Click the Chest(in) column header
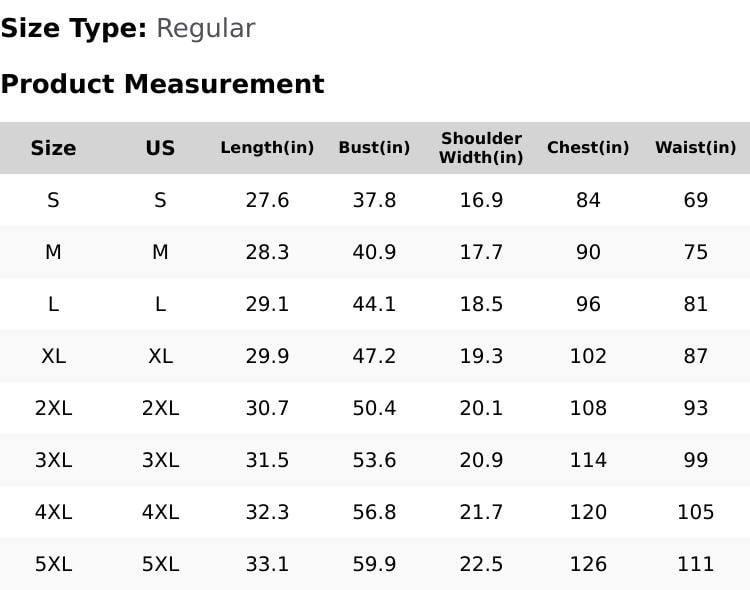Screen dimensions: 750x590 pyautogui.click(x=588, y=148)
